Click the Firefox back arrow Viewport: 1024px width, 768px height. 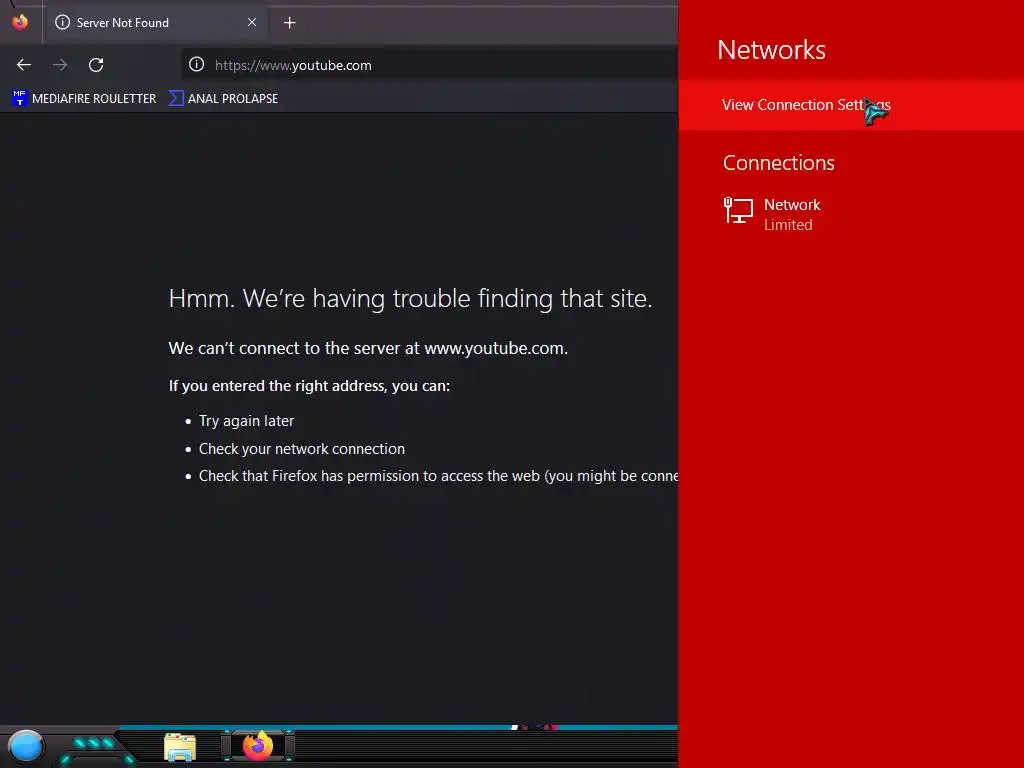[24, 65]
